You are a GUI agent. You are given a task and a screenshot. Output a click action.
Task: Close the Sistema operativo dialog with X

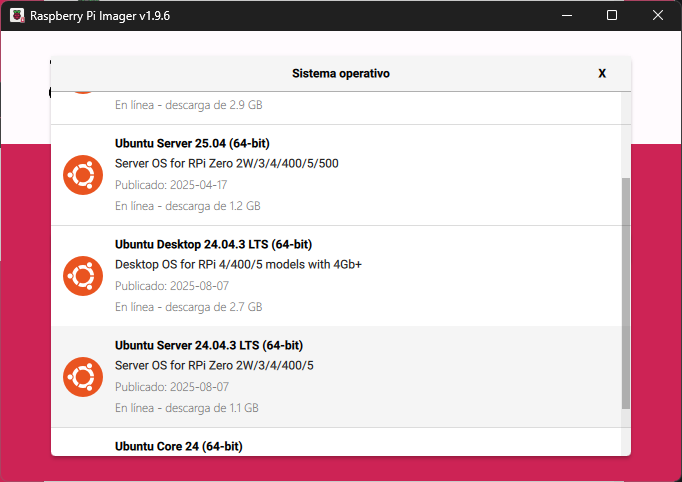602,74
